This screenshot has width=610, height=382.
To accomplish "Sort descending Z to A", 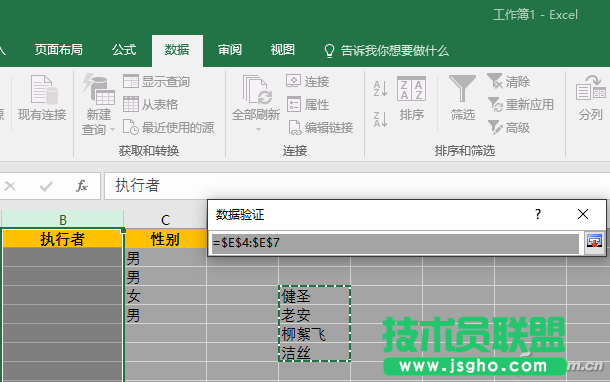I will click(x=380, y=119).
